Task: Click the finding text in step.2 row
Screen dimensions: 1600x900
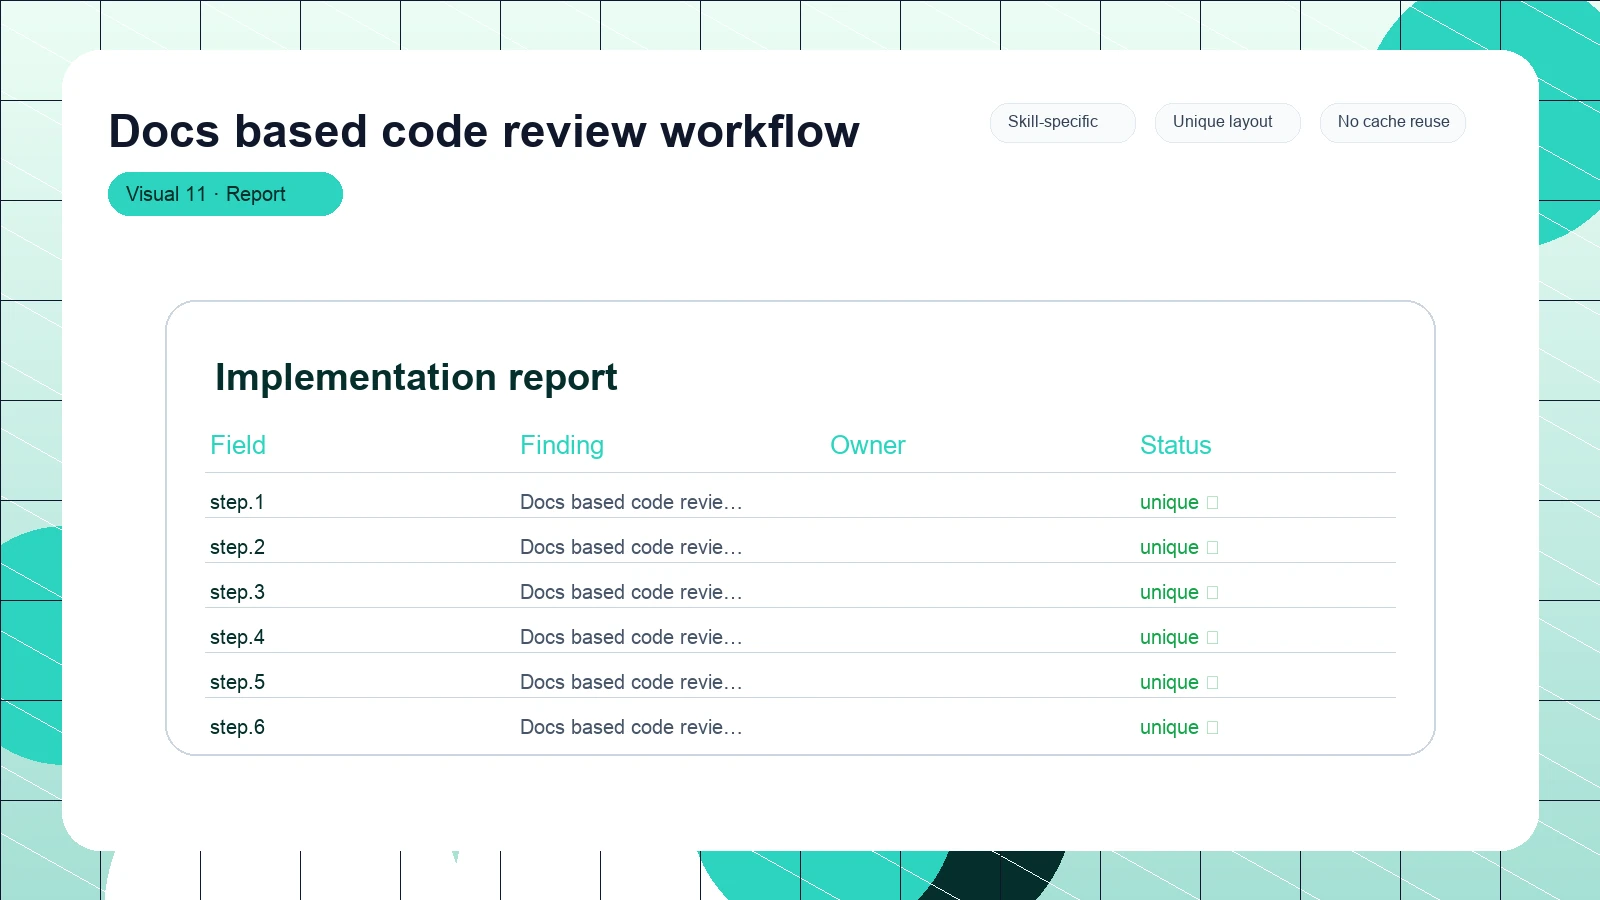Action: [x=631, y=547]
